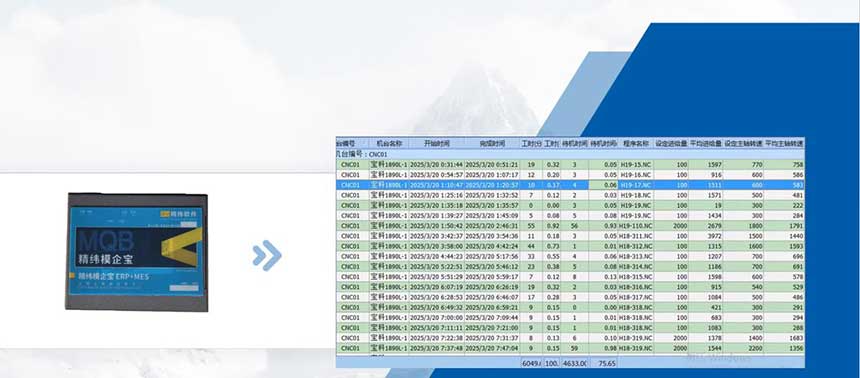The image size is (860, 378).
Task: Click the 平均进给量 column header
Action: 706,144
